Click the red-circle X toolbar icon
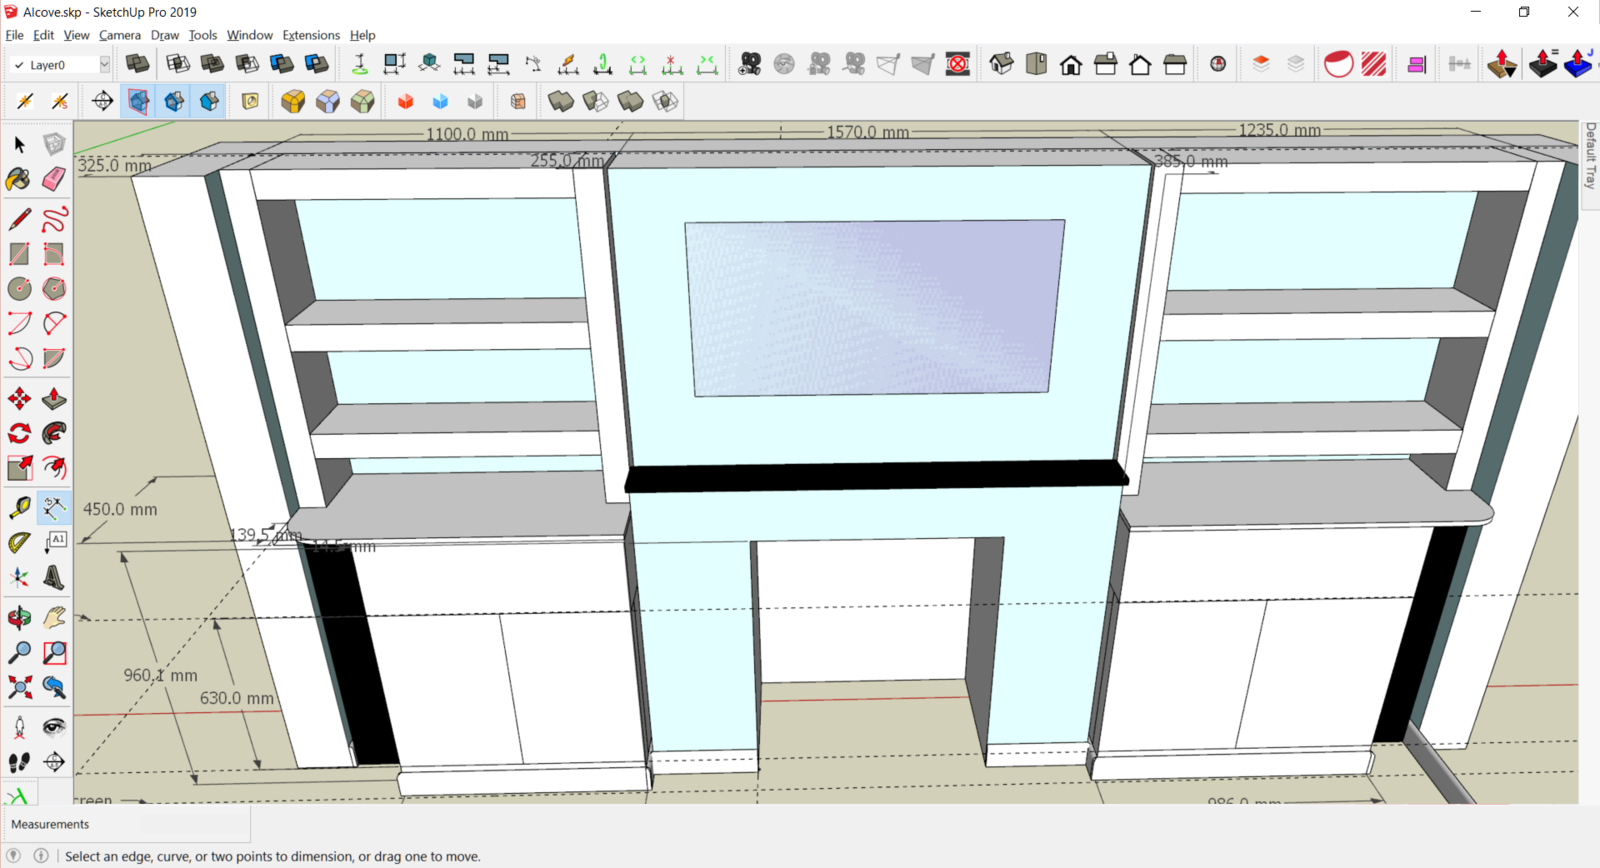 click(958, 64)
